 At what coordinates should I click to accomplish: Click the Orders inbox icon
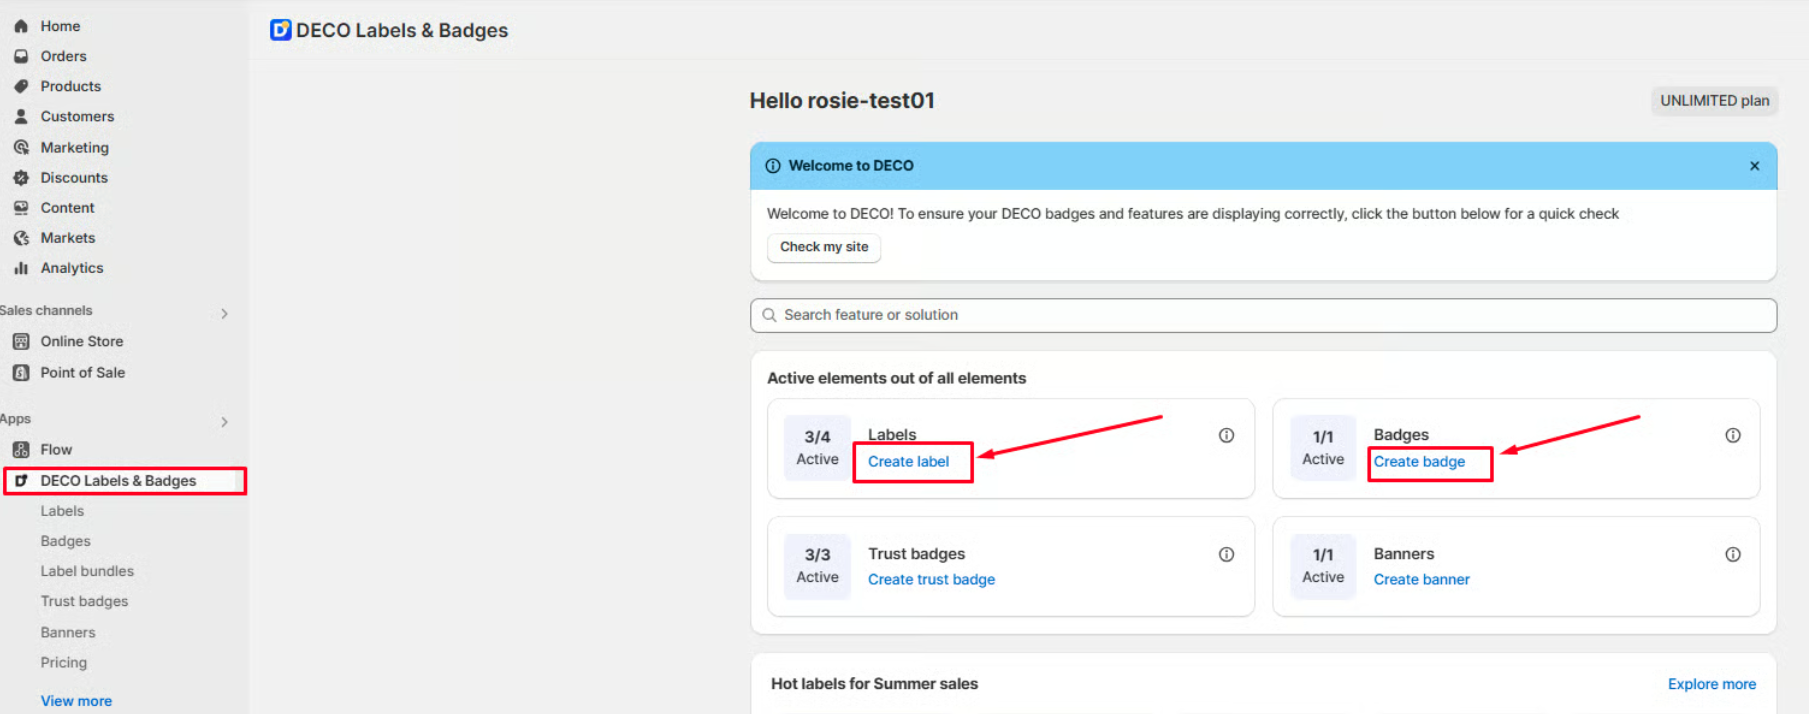pyautogui.click(x=21, y=56)
